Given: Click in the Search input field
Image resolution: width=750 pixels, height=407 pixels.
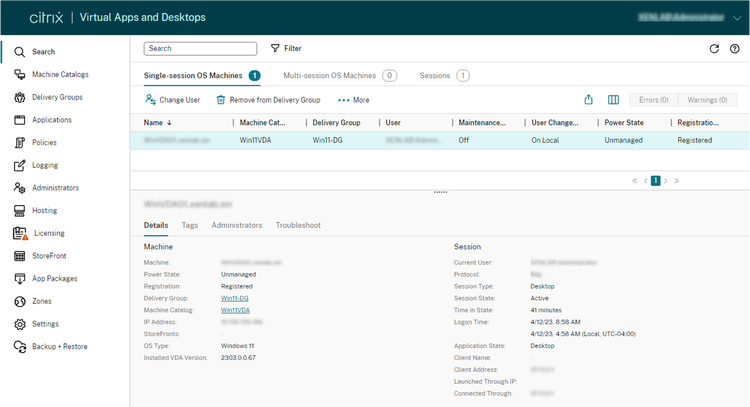Looking at the screenshot, I should [x=200, y=48].
